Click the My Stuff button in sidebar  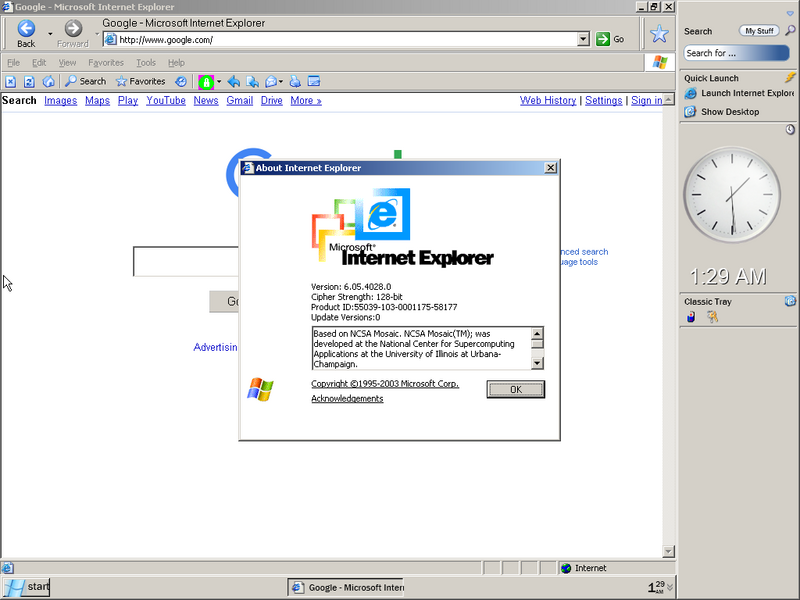(x=759, y=31)
